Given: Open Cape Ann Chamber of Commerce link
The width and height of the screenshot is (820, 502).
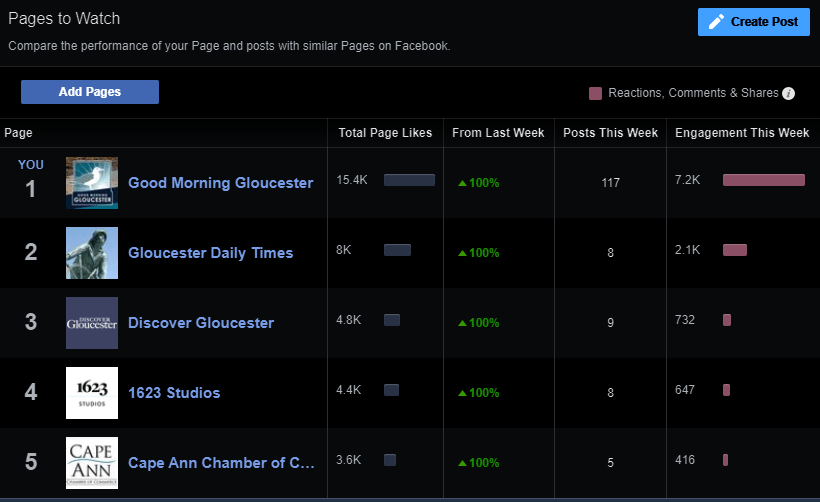Looking at the screenshot, I should 221,463.
